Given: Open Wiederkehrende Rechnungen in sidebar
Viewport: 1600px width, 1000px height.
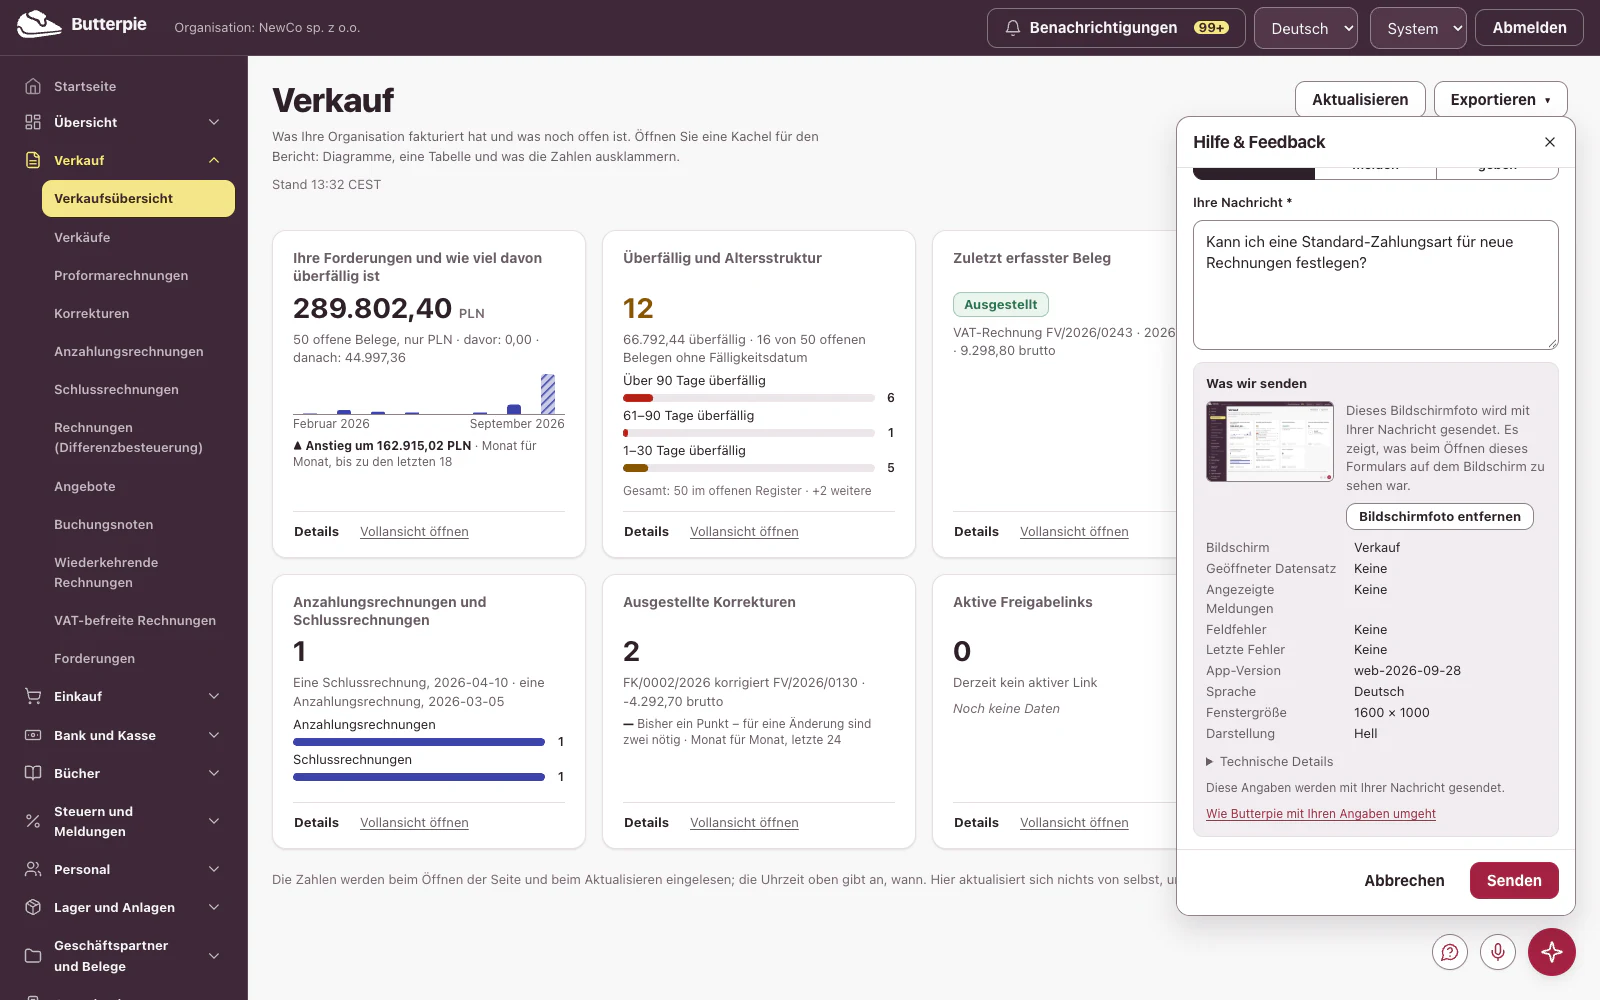Looking at the screenshot, I should point(138,572).
